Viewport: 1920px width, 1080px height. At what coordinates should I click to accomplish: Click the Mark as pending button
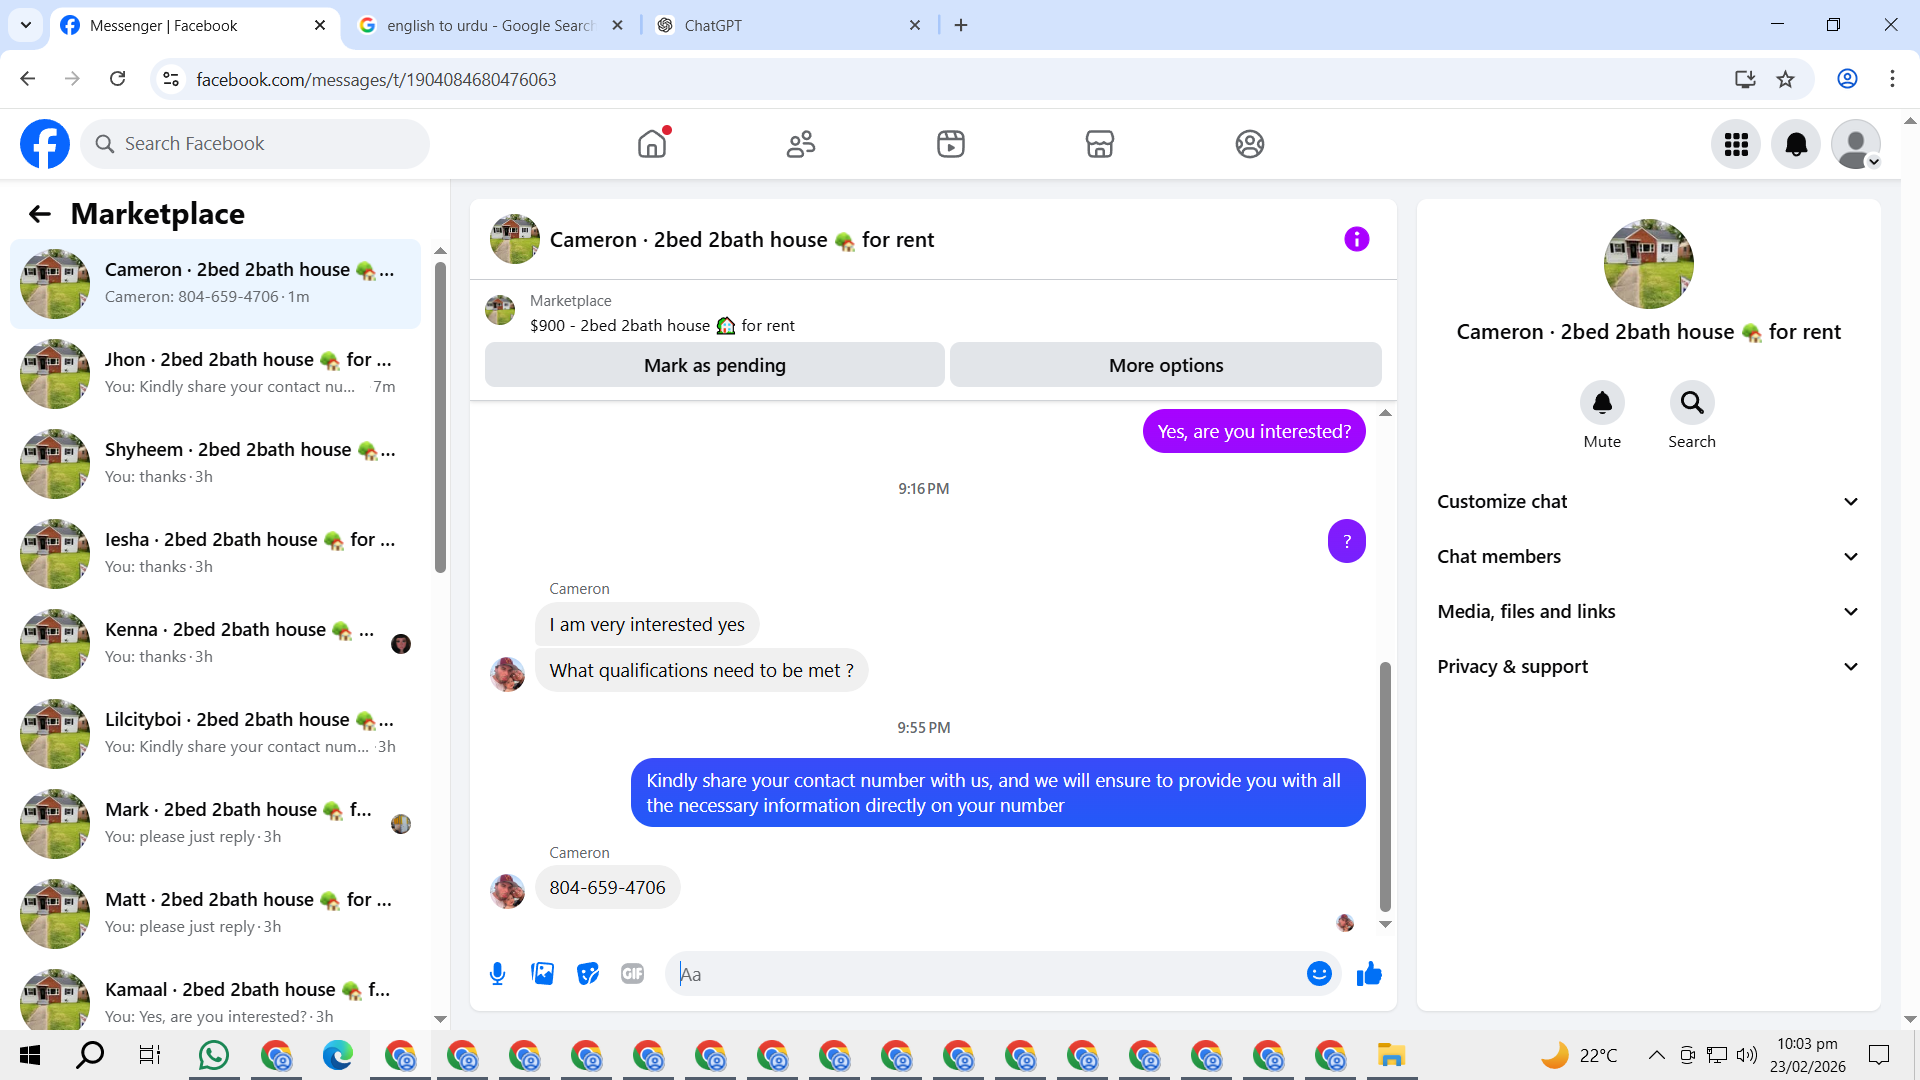(714, 366)
